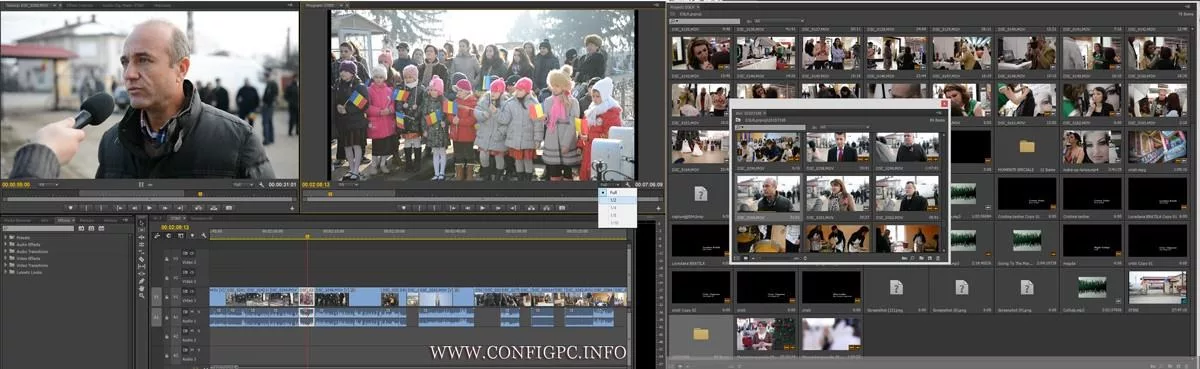Toggle track lock on Video 2

(167, 278)
